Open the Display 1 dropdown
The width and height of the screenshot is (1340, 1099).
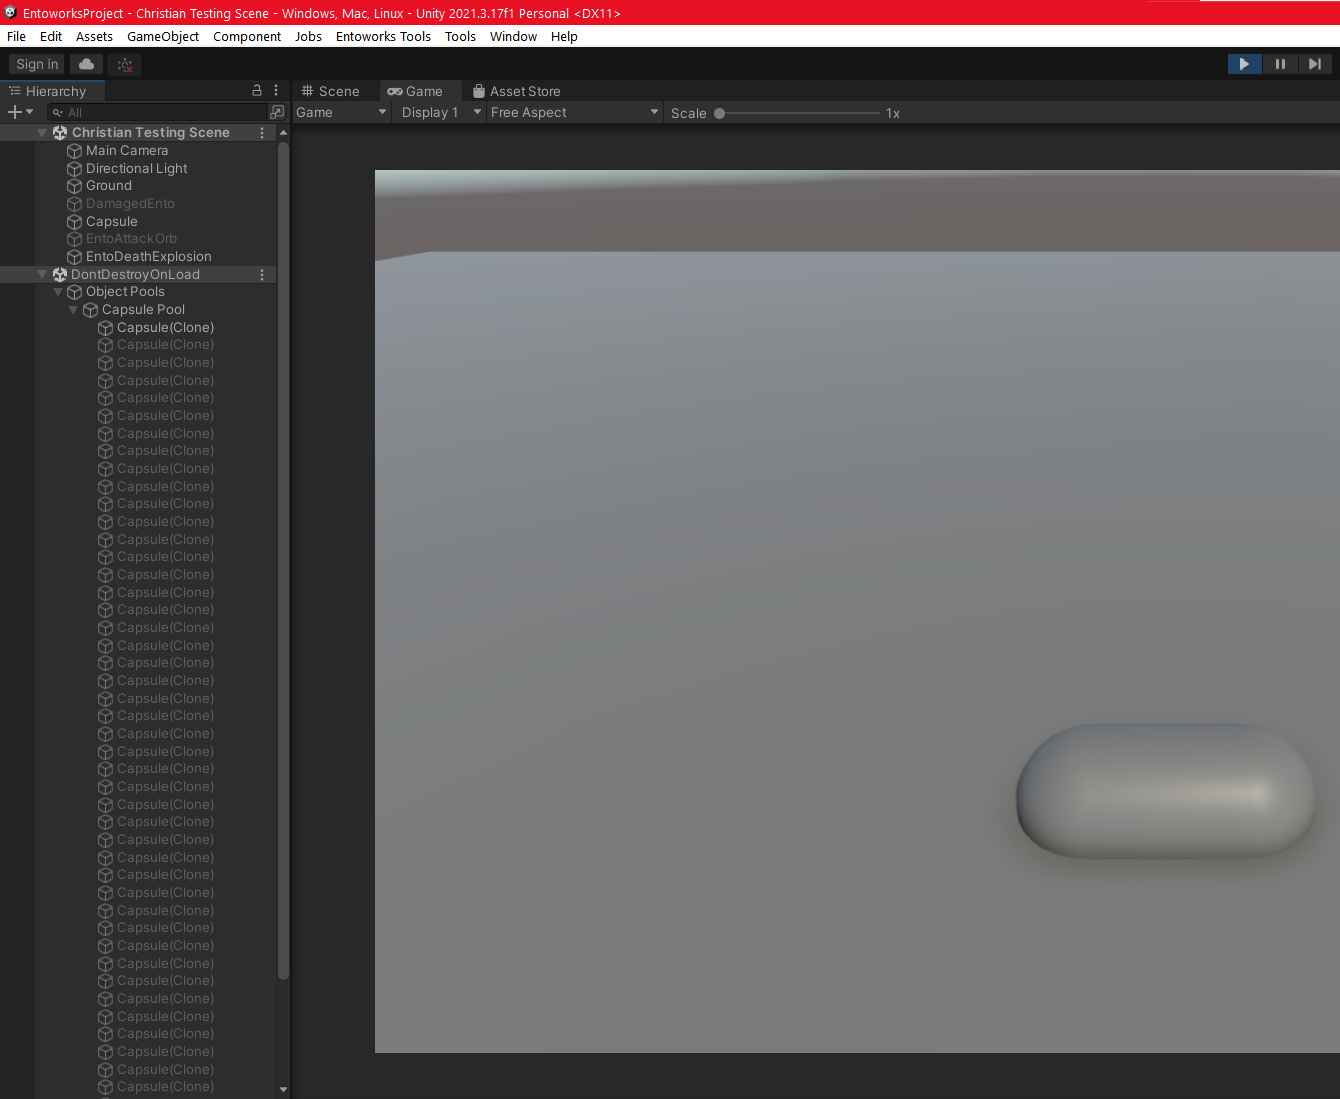442,112
